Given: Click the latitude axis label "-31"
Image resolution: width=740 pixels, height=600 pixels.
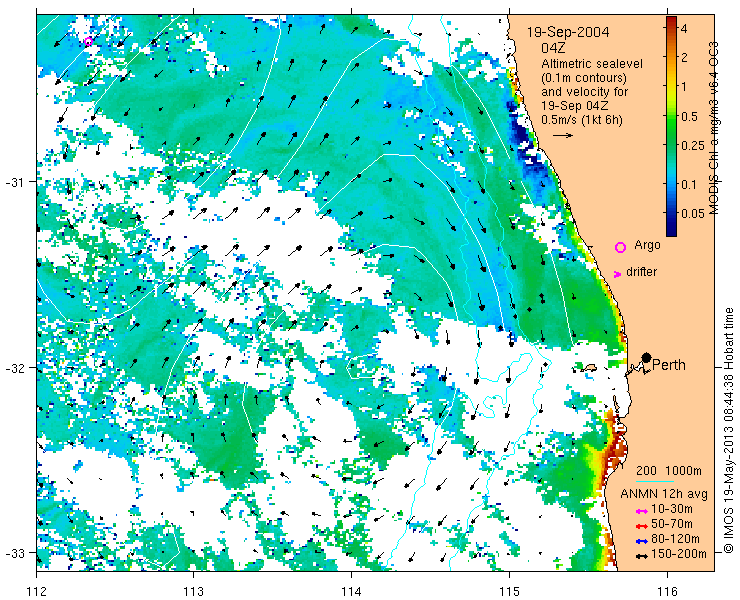Looking at the screenshot, I should pos(17,182).
